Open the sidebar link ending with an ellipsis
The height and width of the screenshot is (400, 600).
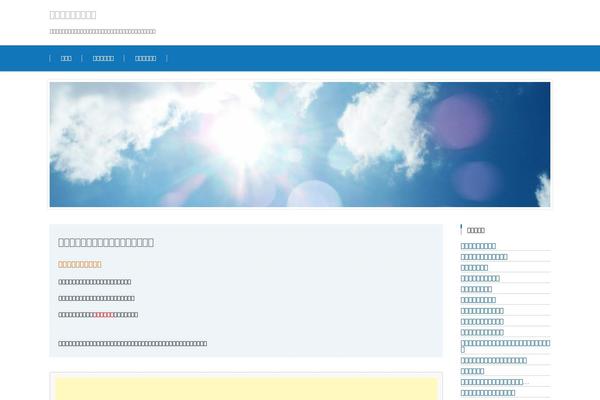click(495, 382)
